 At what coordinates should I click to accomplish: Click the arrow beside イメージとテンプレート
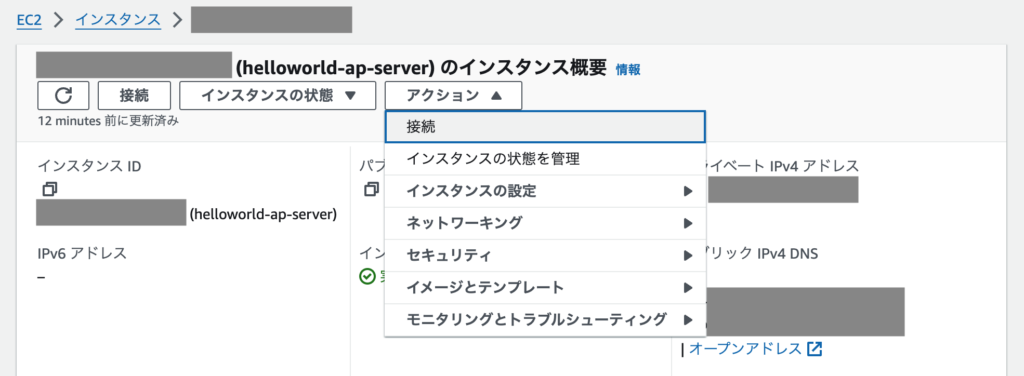point(688,287)
